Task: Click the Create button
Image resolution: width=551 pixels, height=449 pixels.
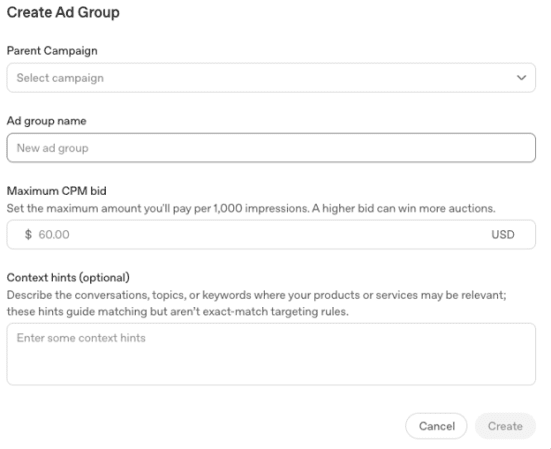Action: coord(505,426)
